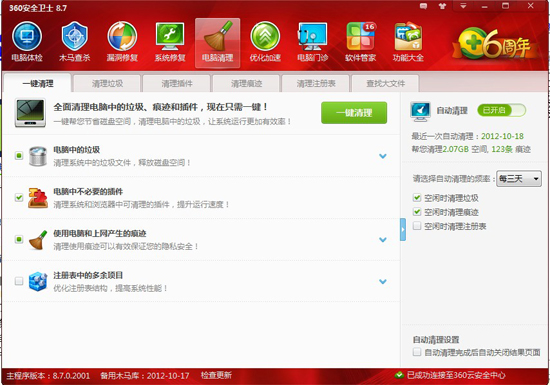The image size is (550, 385).
Task: Click 主程序版本：8.7.0.2001 text
Action: coord(48,376)
